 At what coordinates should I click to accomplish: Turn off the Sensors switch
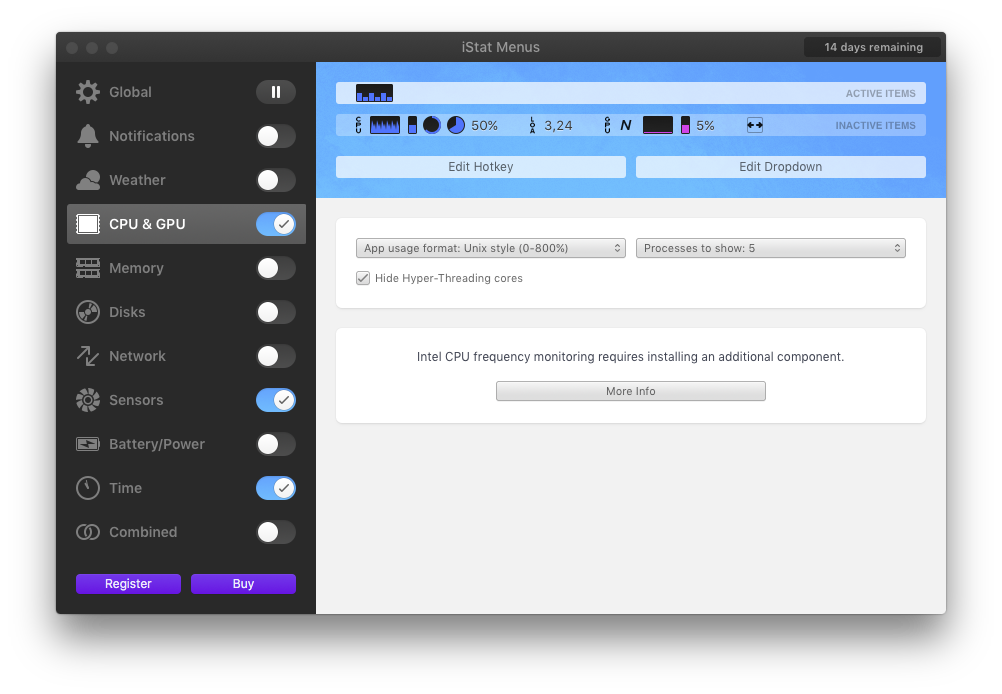point(276,400)
